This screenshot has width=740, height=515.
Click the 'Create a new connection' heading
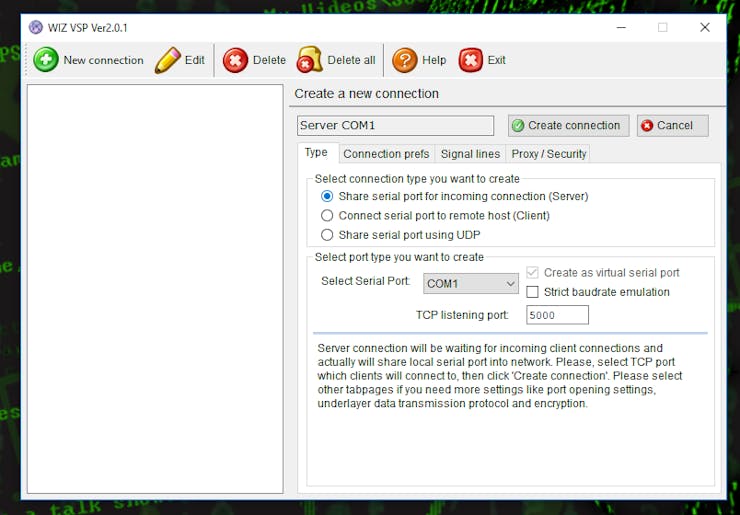coord(367,93)
